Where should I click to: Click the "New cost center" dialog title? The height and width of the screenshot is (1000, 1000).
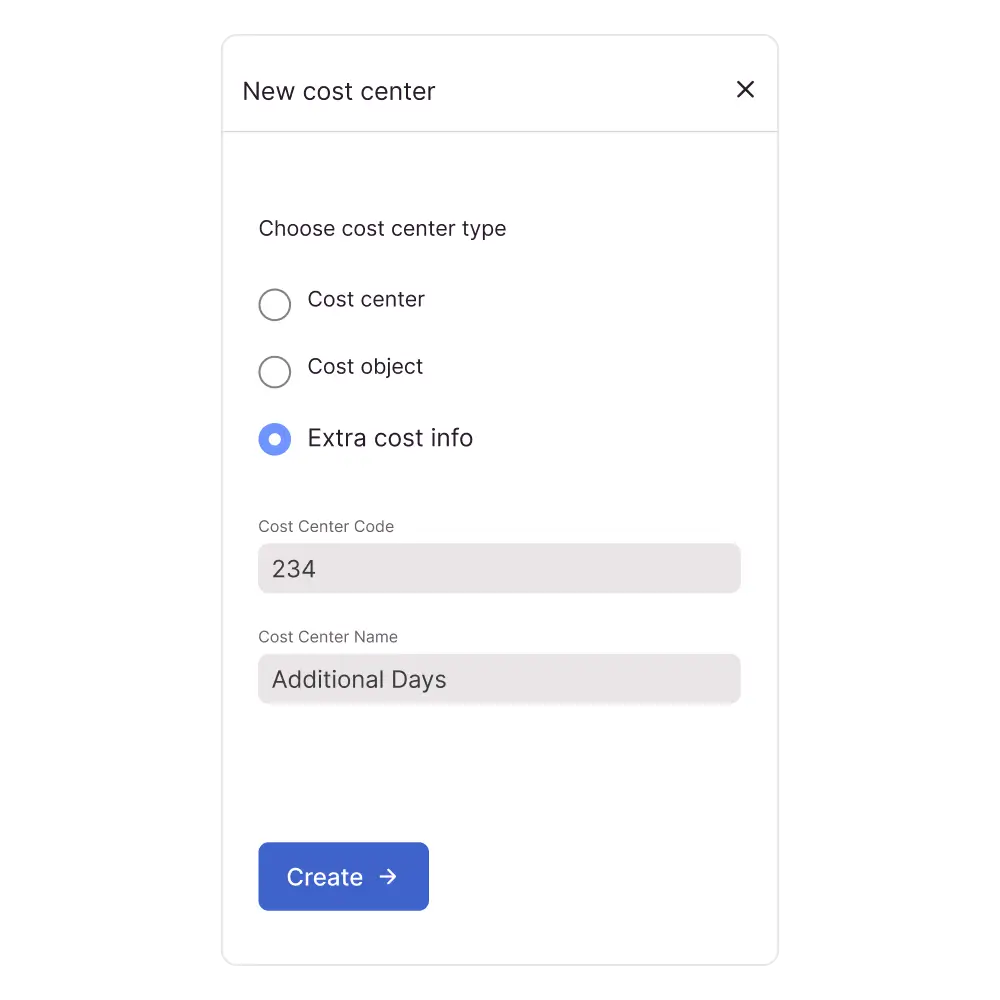tap(339, 91)
